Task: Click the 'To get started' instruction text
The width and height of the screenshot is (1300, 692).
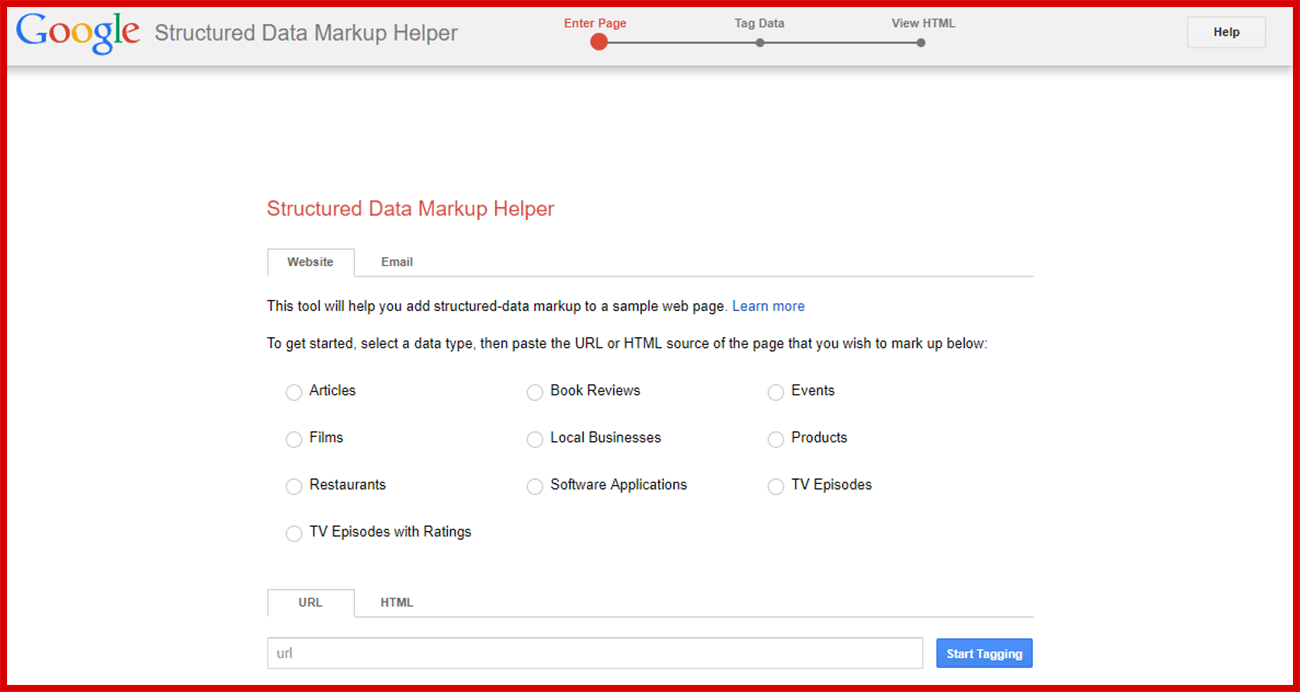Action: click(x=627, y=344)
